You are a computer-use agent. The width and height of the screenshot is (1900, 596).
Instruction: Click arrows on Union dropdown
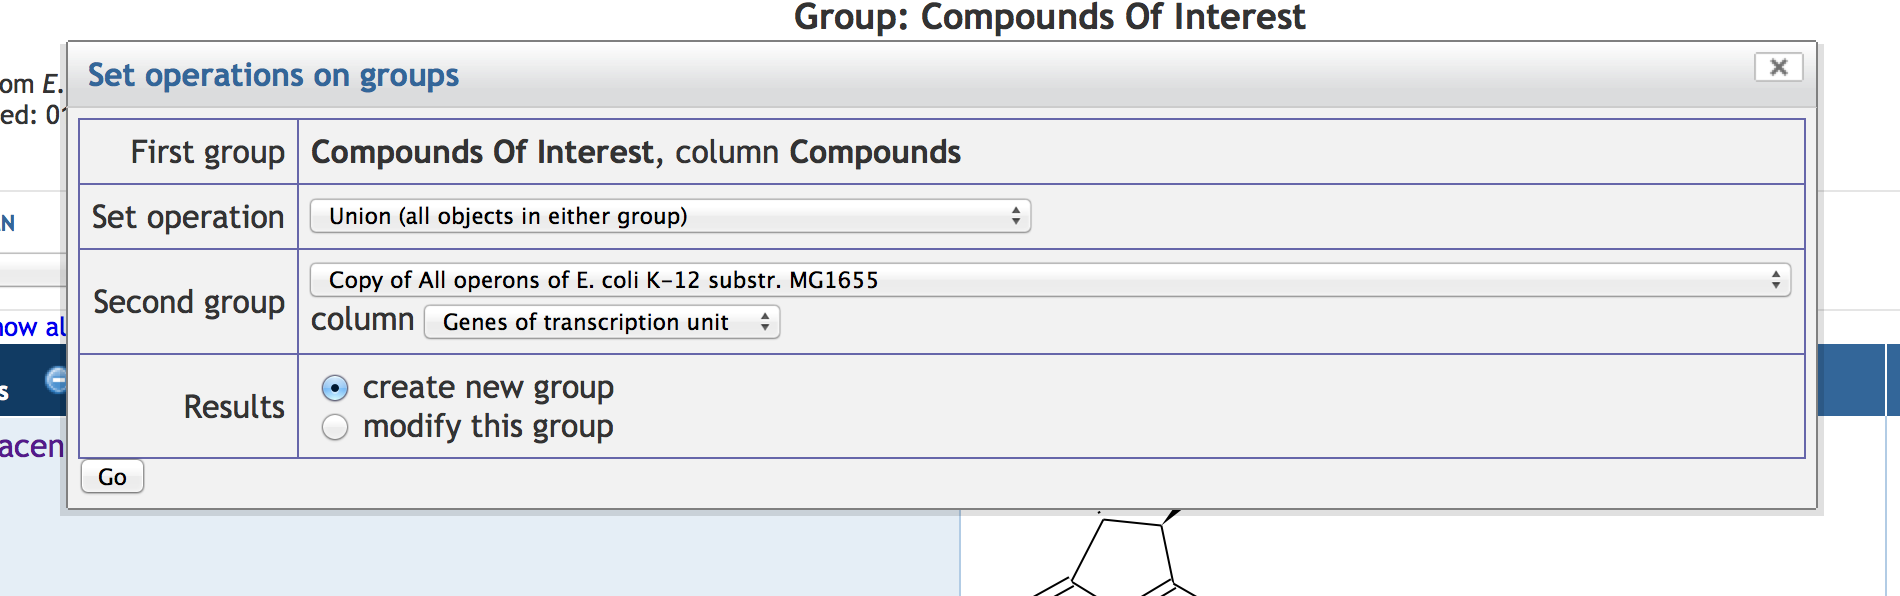(x=1015, y=216)
